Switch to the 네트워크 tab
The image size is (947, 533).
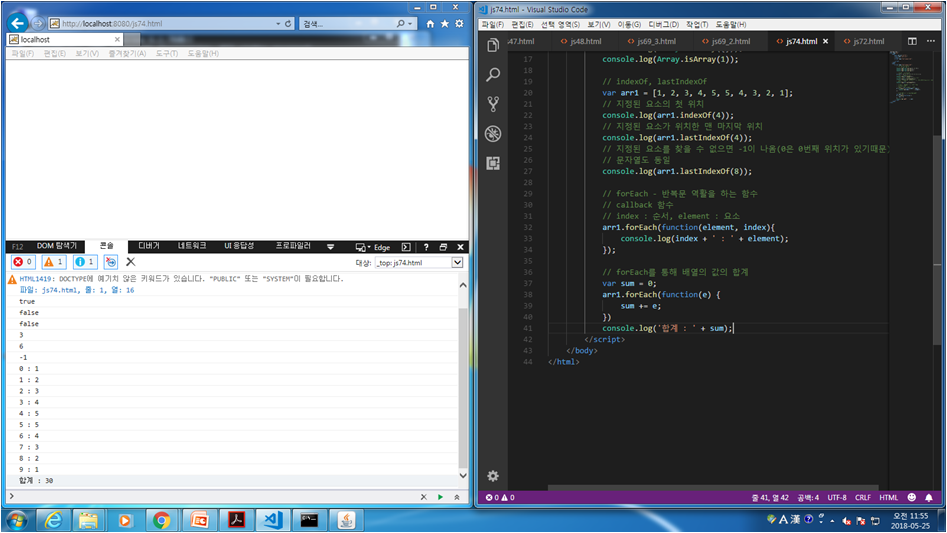[191, 246]
